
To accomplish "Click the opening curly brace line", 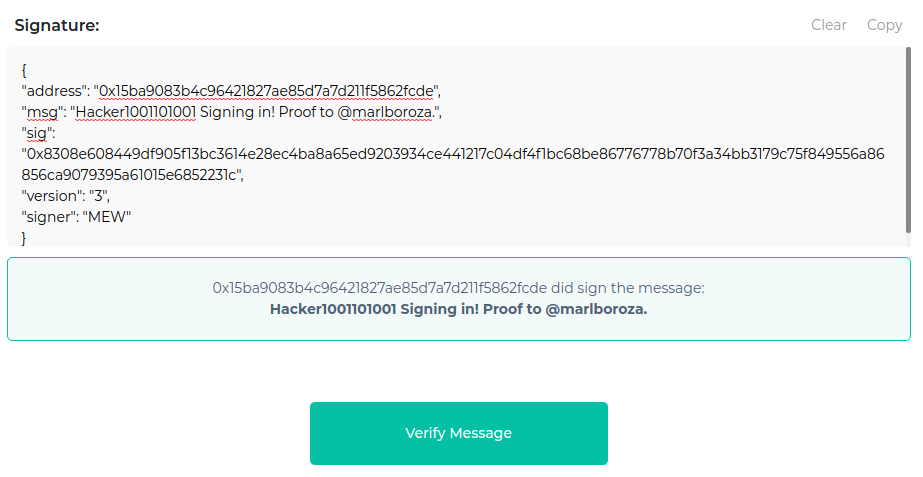I will click(24, 71).
